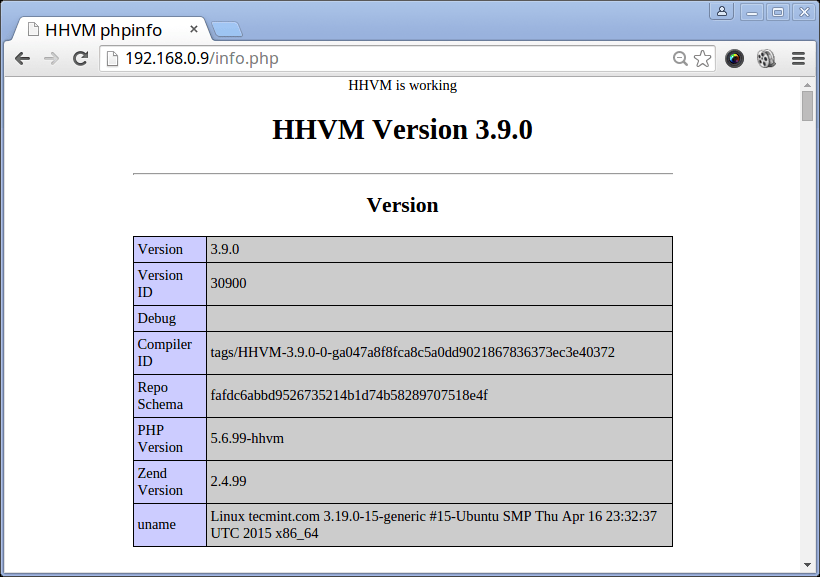Open the Chrome hamburger menu
Screen dimensions: 820x577
(x=798, y=59)
